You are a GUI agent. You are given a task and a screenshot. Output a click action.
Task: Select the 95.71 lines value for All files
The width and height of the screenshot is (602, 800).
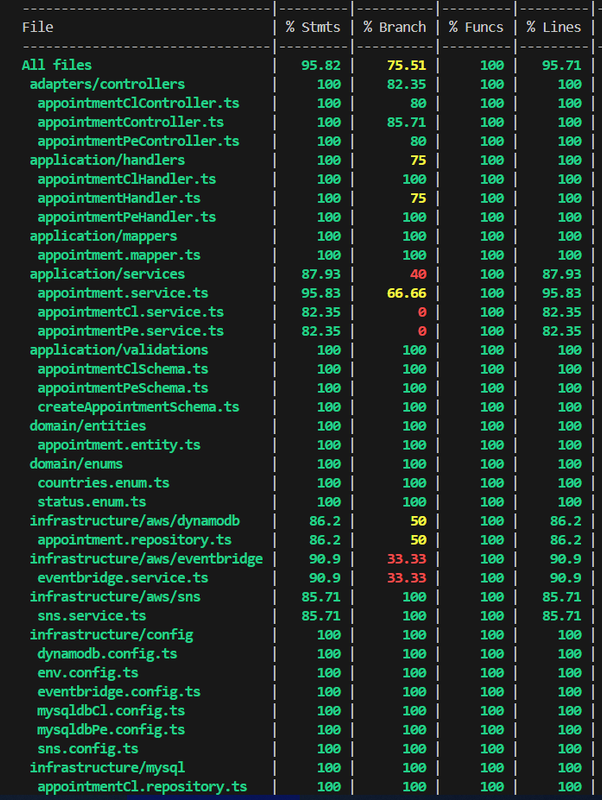562,65
